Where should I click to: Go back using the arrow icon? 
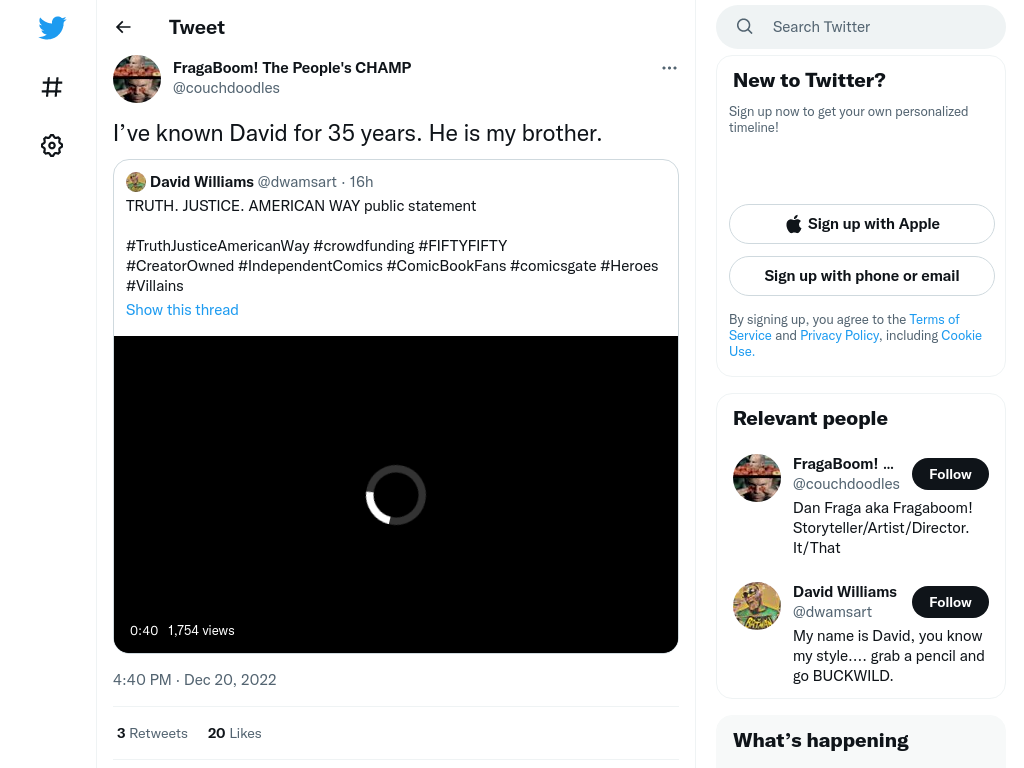coord(123,27)
